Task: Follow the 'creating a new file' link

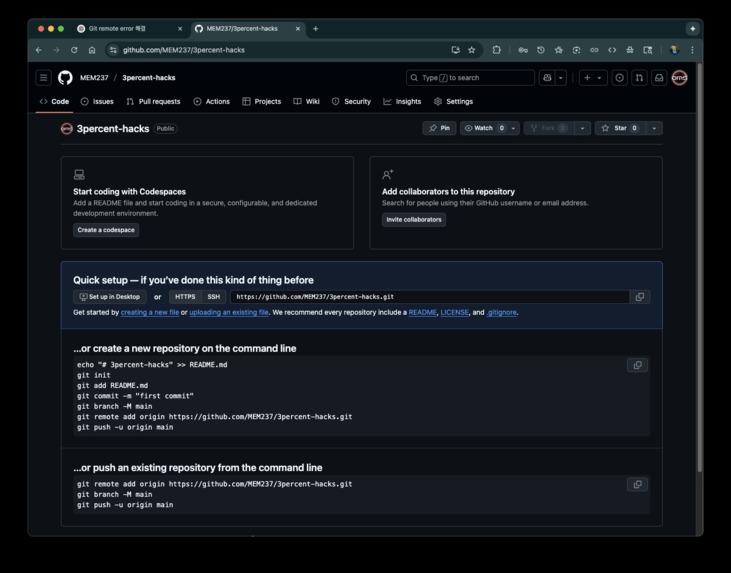Action: click(x=150, y=312)
